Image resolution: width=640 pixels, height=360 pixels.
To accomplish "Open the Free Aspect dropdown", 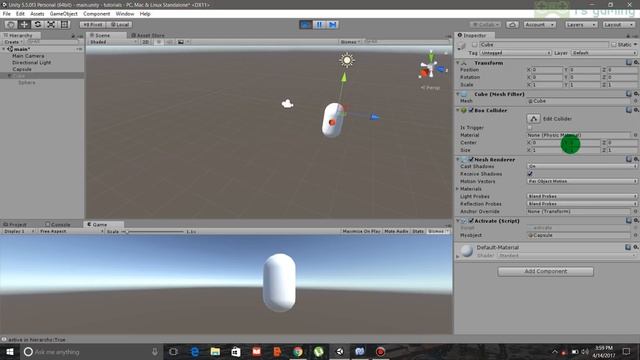I will click(x=70, y=231).
